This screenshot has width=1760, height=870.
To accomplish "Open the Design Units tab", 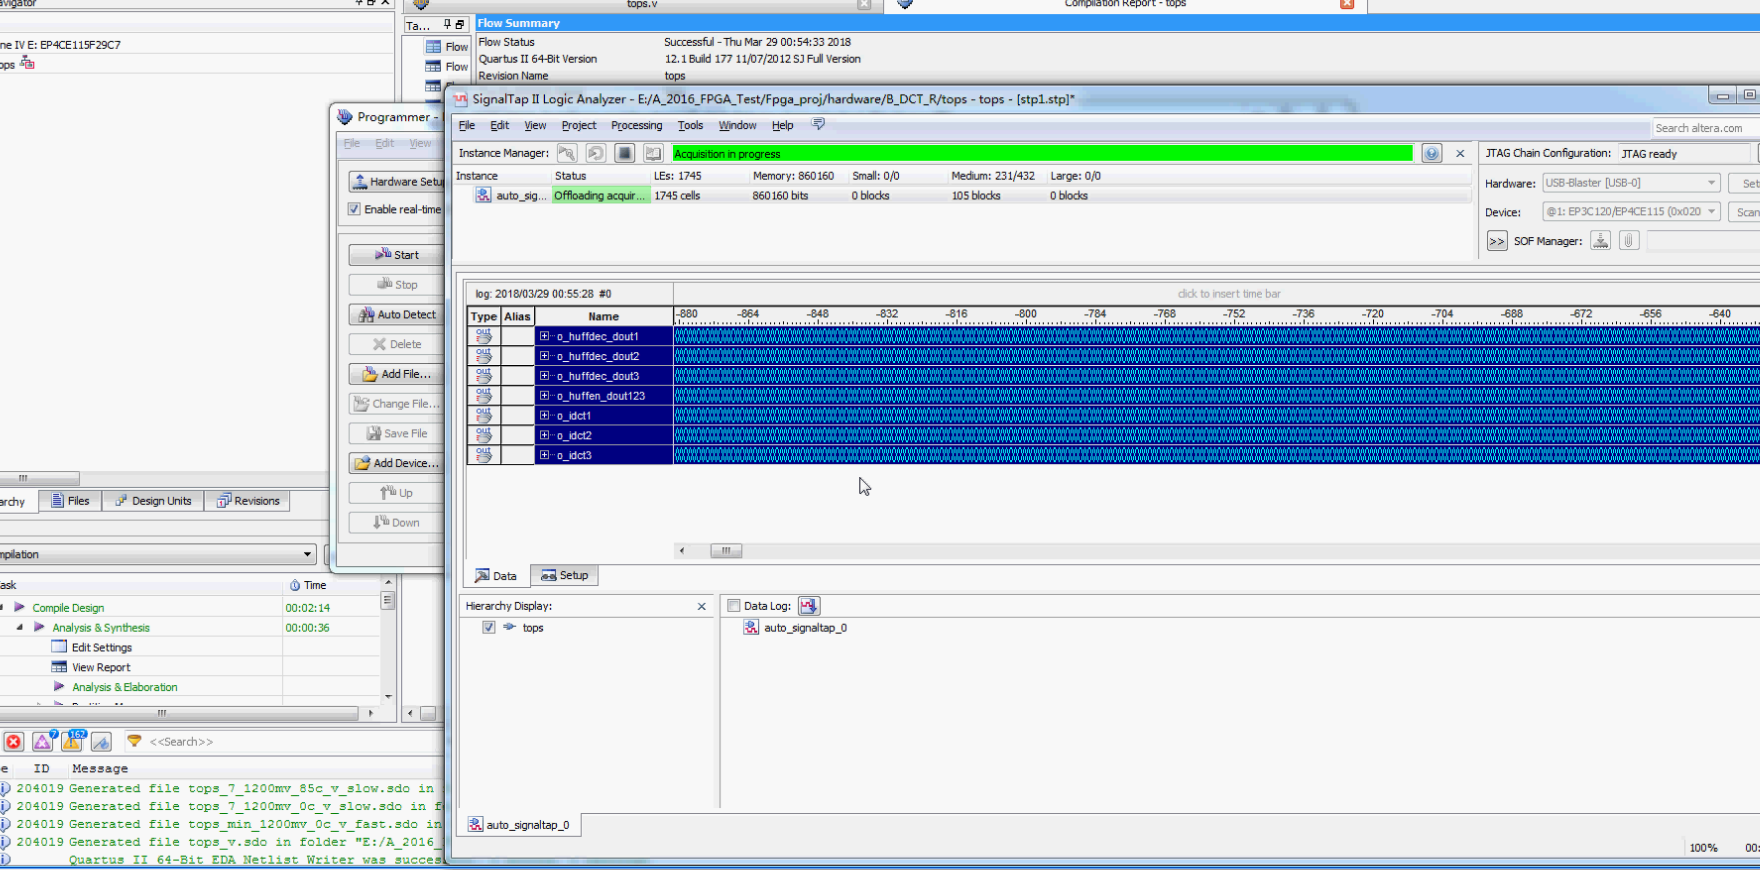I will [152, 501].
